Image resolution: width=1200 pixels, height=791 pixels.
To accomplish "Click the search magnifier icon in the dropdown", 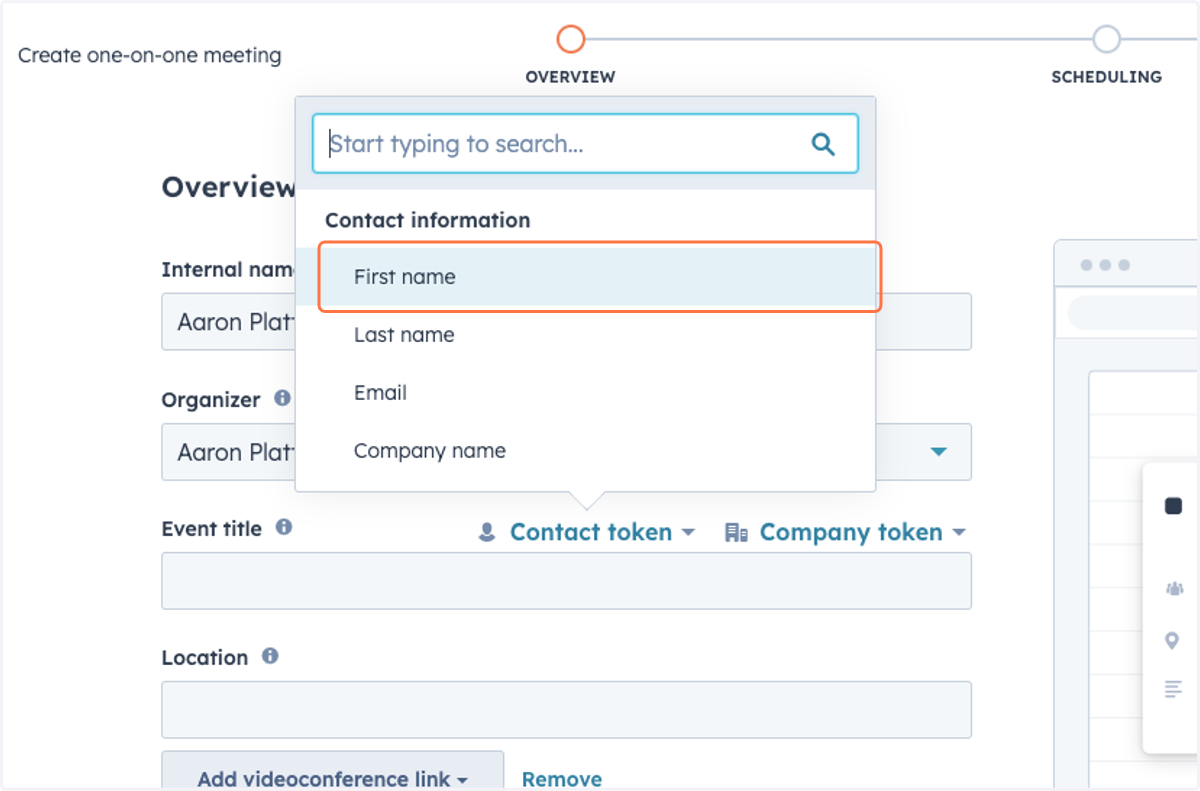I will pyautogui.click(x=823, y=144).
